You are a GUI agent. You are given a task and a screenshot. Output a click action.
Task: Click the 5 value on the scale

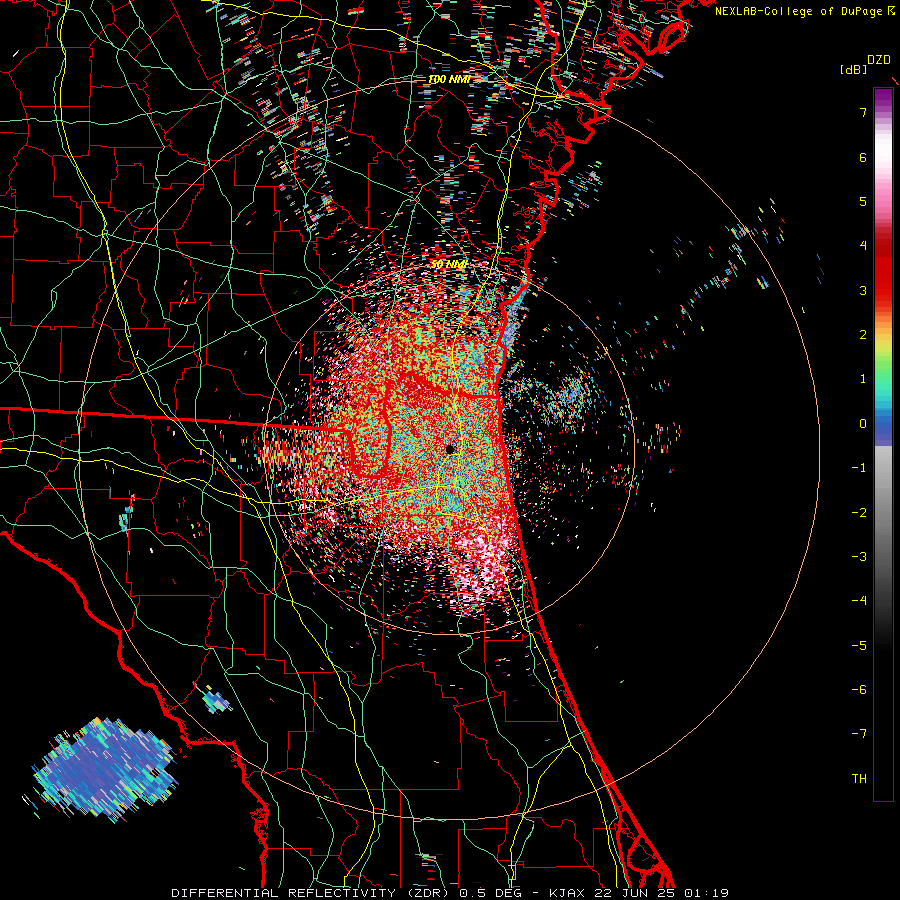[863, 201]
